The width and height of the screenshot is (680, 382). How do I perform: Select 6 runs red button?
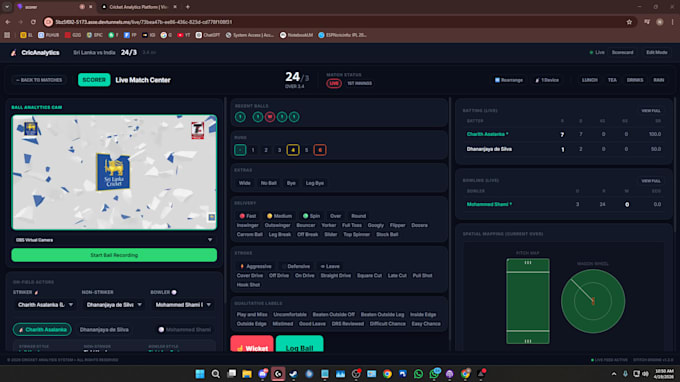320,150
